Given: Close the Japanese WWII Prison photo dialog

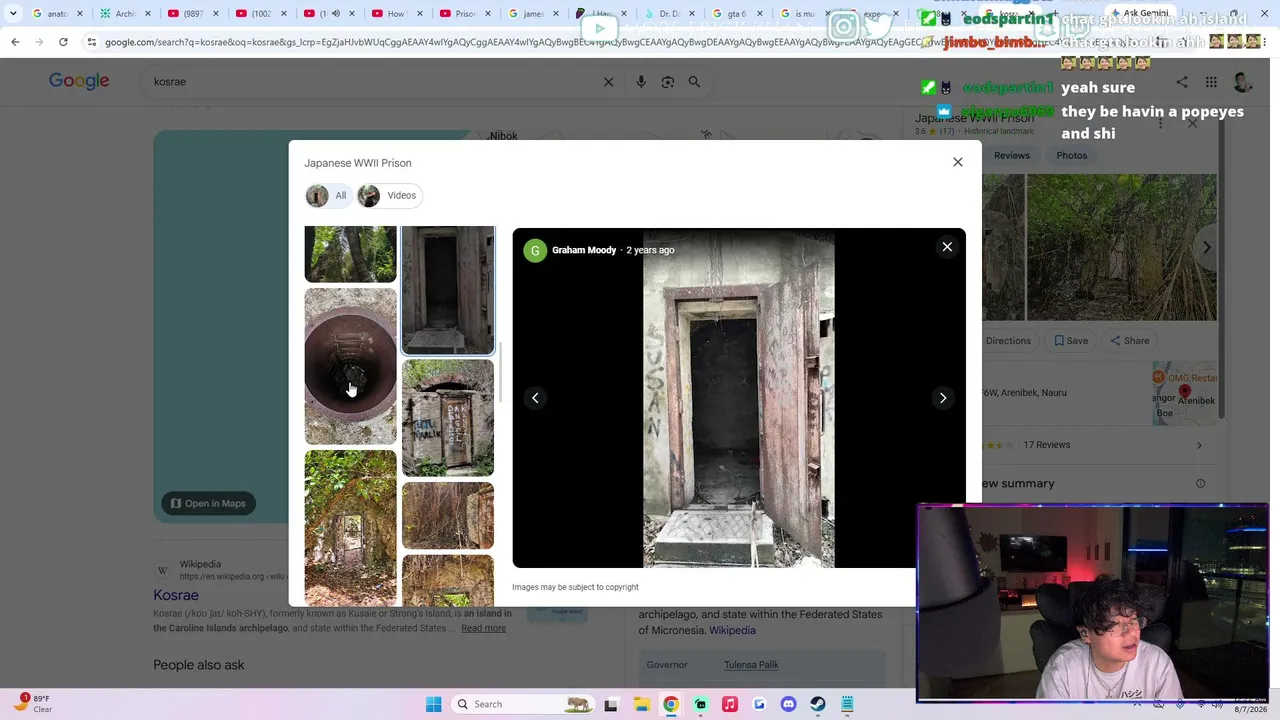Looking at the screenshot, I should pyautogui.click(x=958, y=162).
